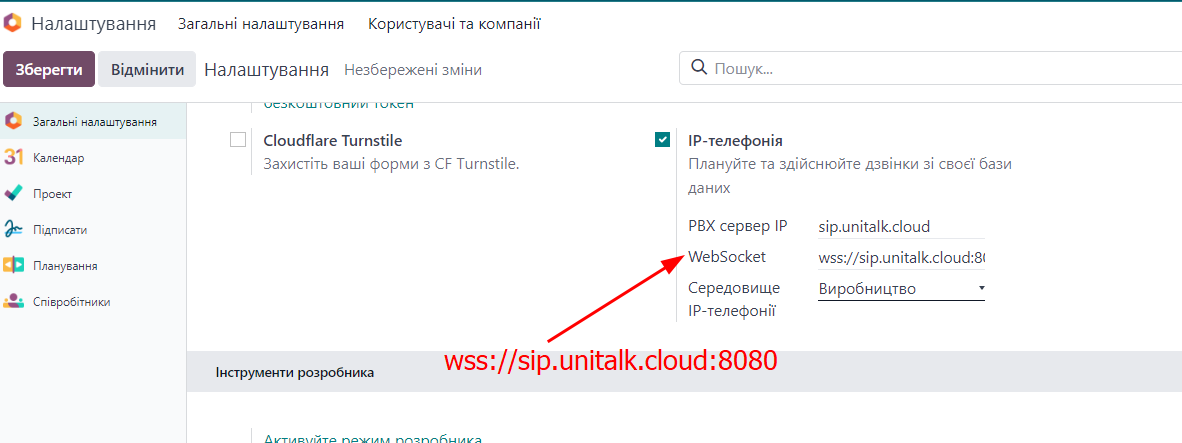Select Календар in the left sidebar
This screenshot has height=443, width=1182.
point(58,158)
